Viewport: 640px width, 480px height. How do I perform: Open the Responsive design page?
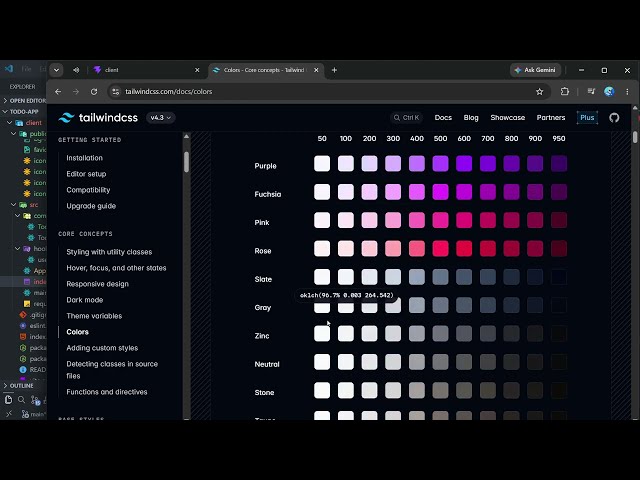[x=98, y=284]
